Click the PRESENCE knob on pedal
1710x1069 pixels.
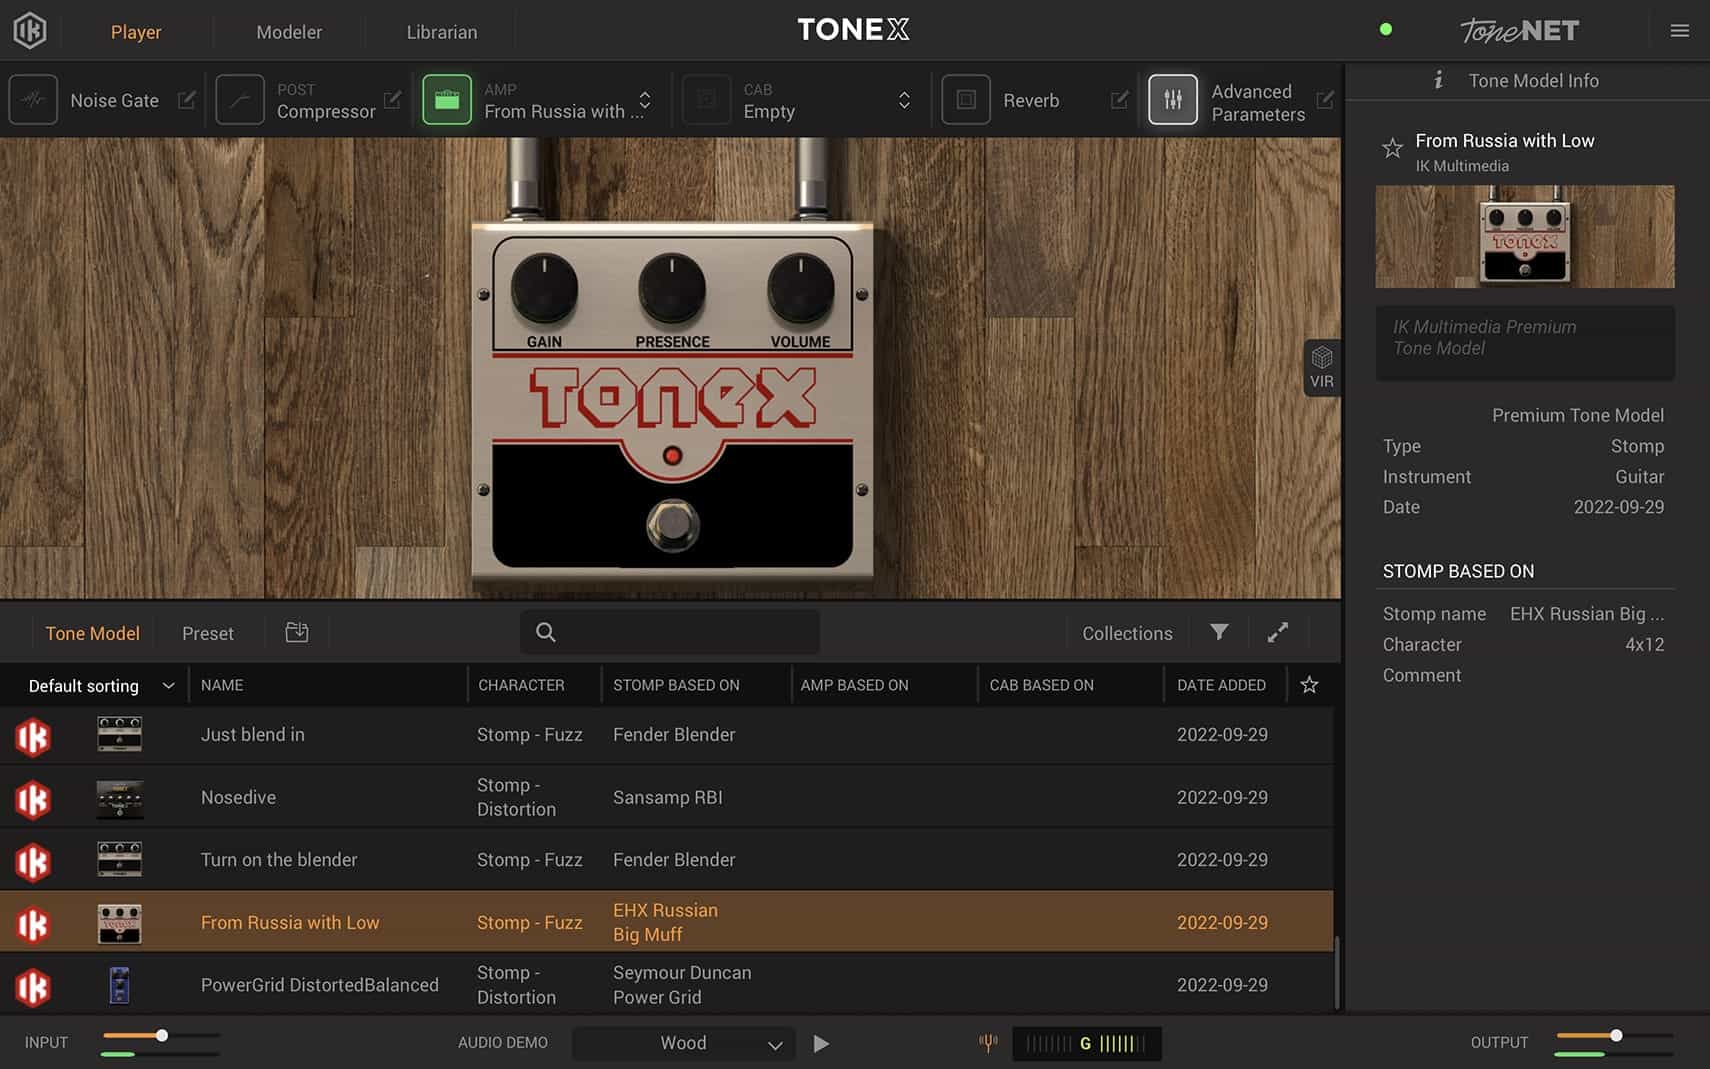pyautogui.click(x=672, y=288)
